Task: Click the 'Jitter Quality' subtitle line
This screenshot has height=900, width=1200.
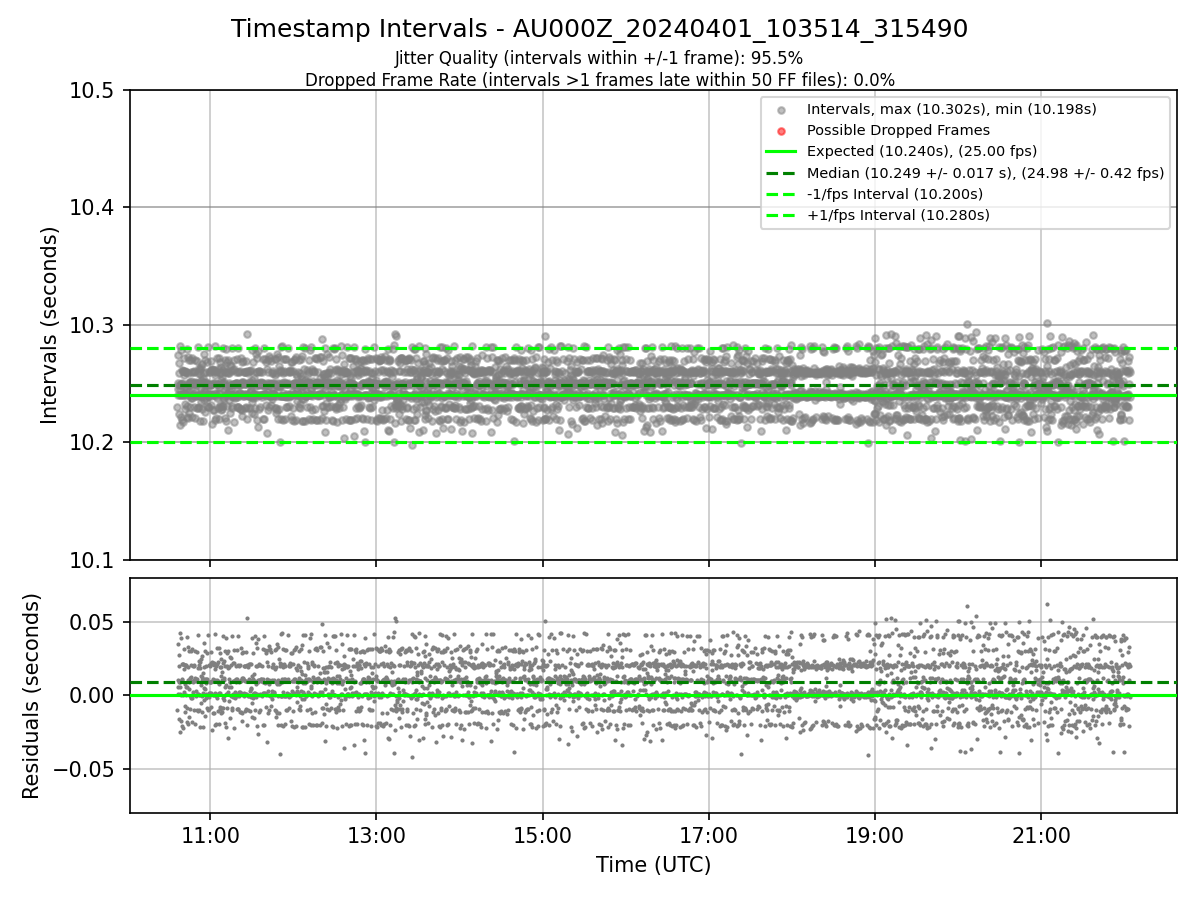Action: click(x=599, y=58)
